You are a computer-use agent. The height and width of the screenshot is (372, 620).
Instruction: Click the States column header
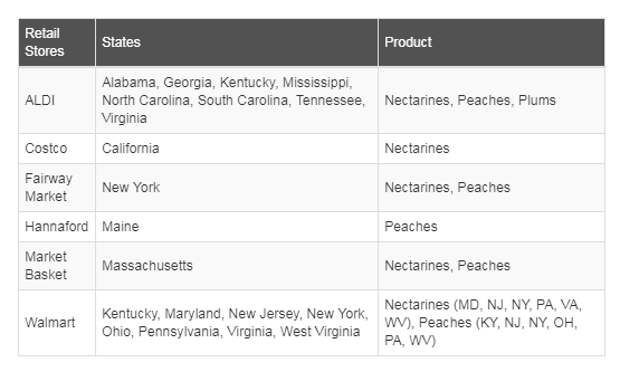[236, 42]
